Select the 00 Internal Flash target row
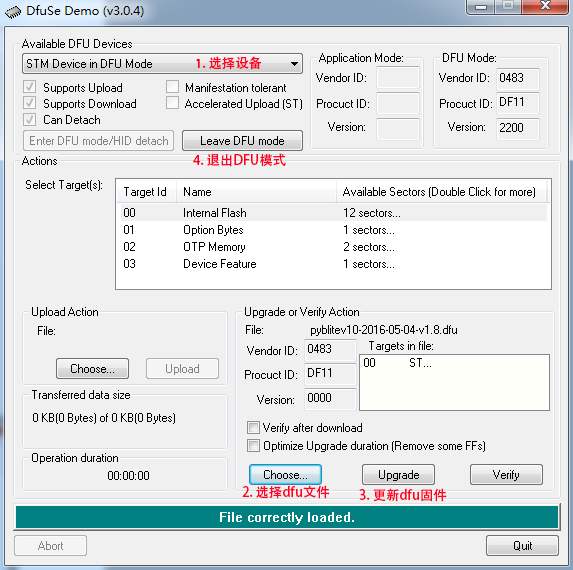The width and height of the screenshot is (573, 570). 333,213
